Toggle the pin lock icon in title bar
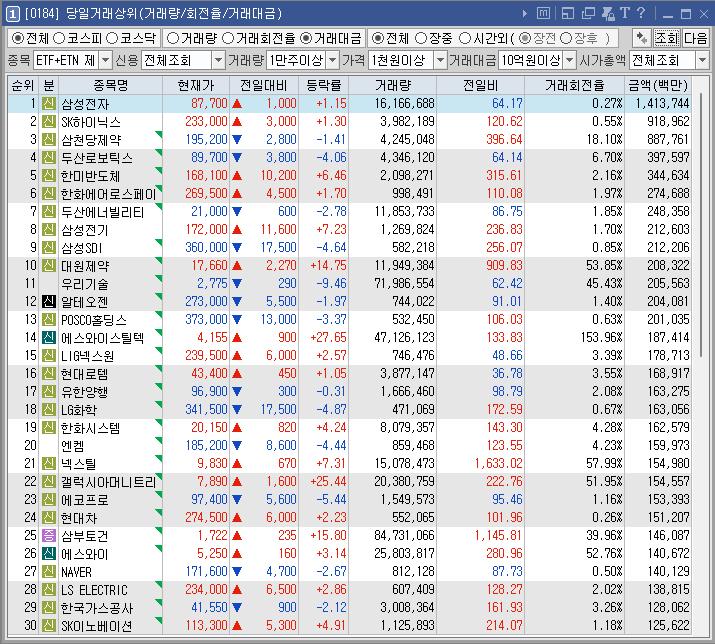Image resolution: width=715 pixels, height=644 pixels. click(x=608, y=14)
